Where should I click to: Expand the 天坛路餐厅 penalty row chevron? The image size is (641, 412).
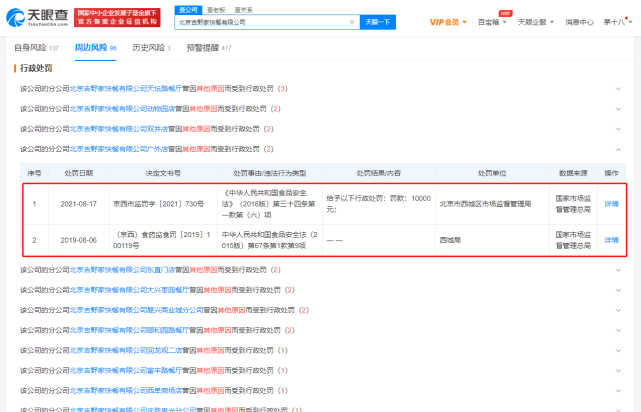(618, 89)
